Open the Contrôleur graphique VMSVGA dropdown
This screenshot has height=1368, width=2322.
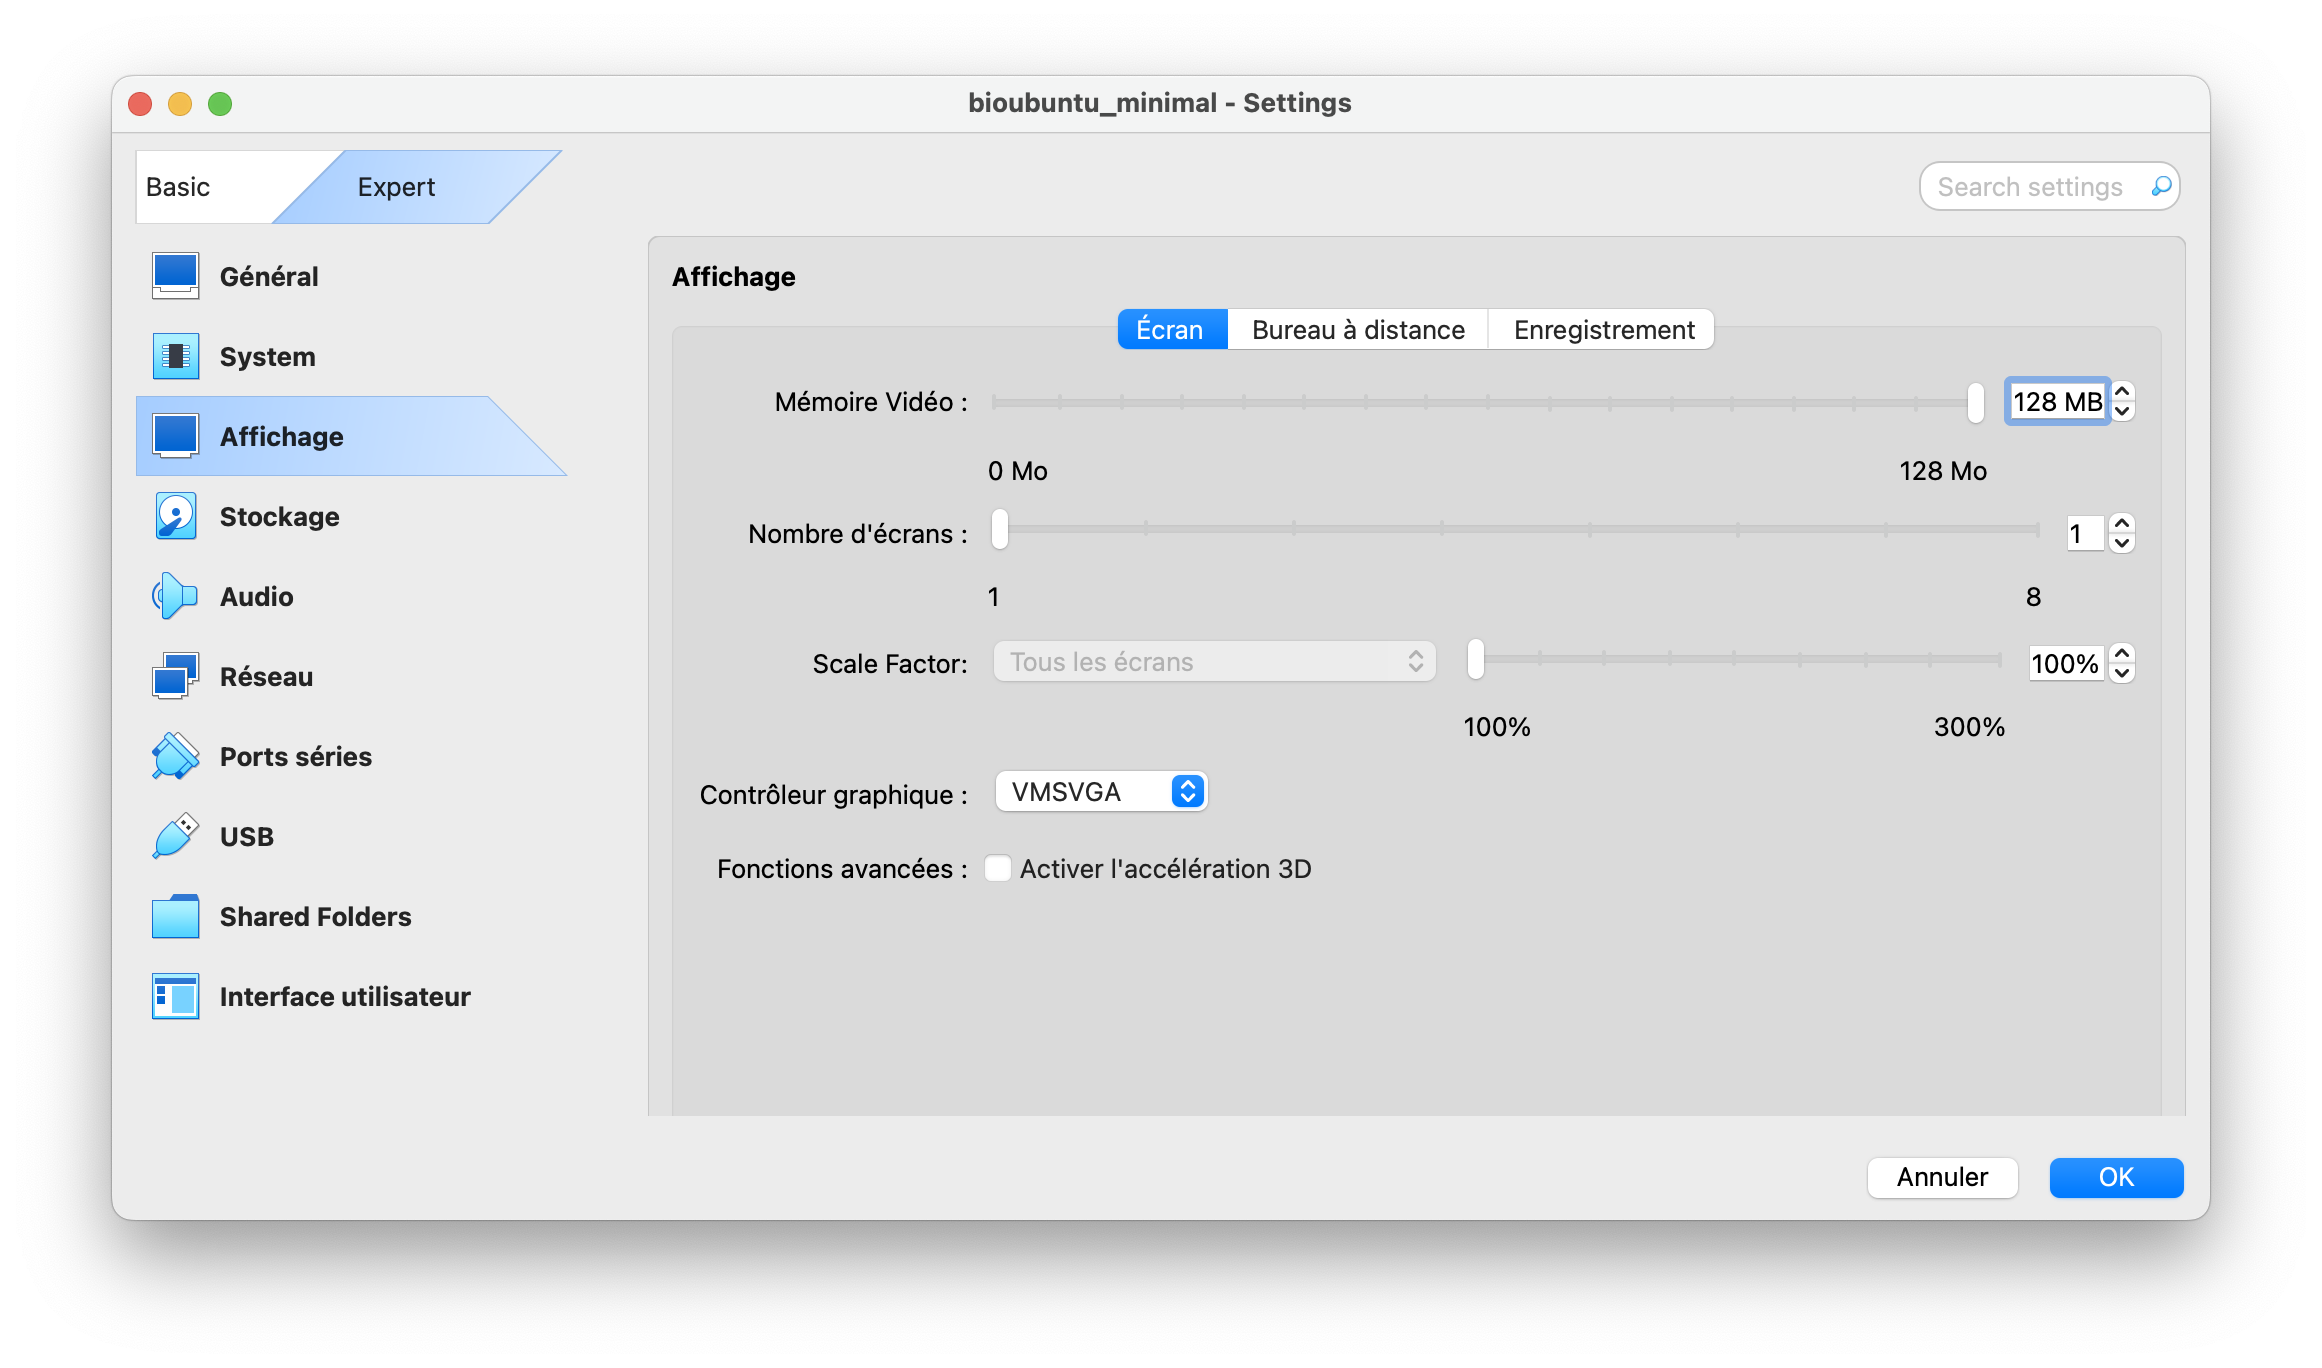tap(1101, 792)
